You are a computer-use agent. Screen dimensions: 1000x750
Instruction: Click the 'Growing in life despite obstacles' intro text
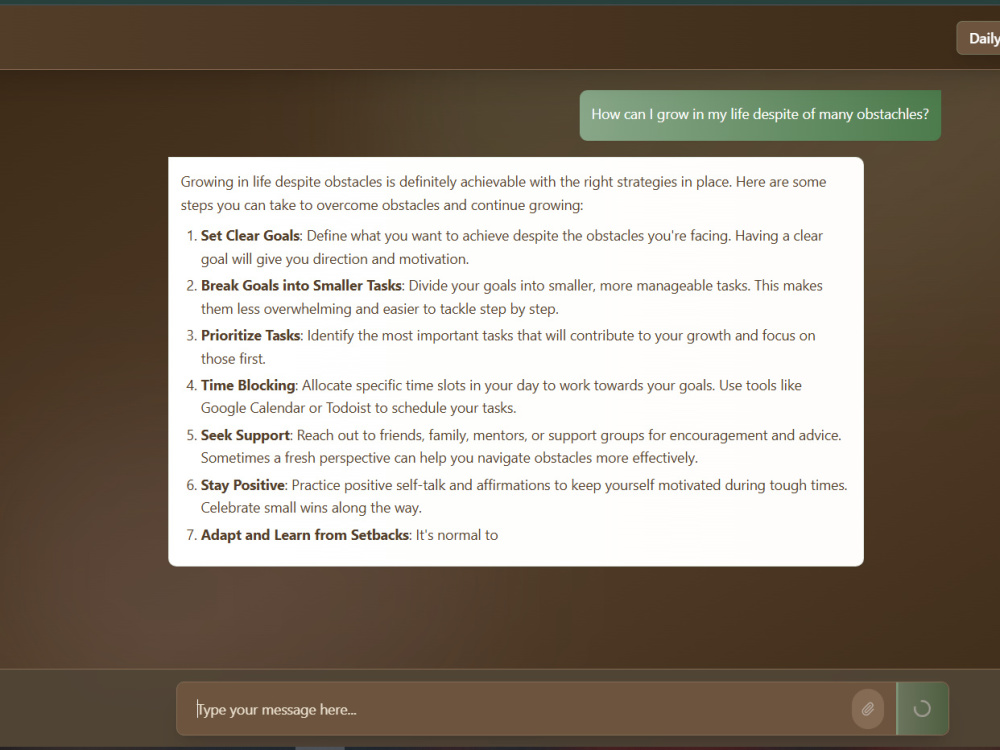point(503,193)
